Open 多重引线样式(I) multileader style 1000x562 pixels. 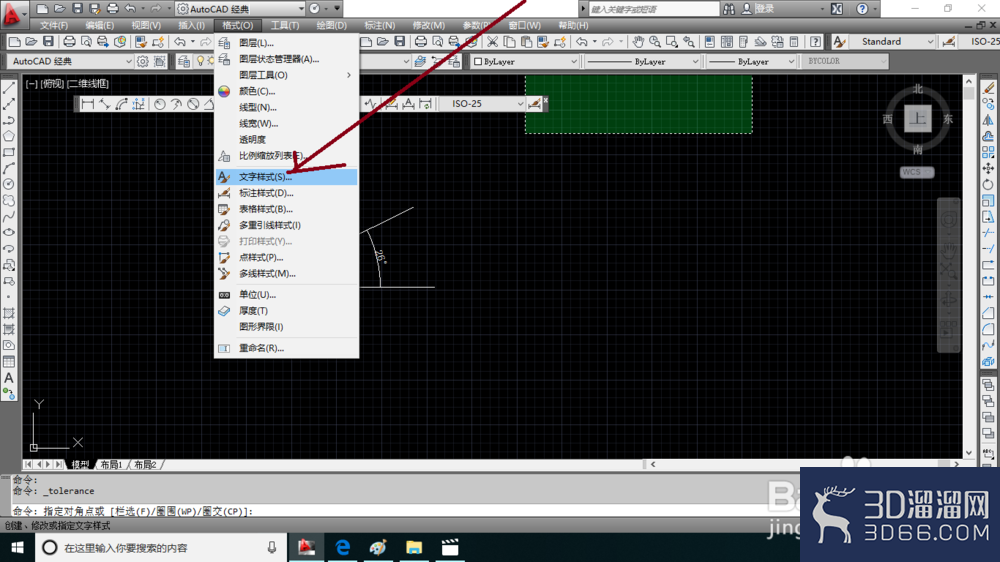tap(286, 225)
